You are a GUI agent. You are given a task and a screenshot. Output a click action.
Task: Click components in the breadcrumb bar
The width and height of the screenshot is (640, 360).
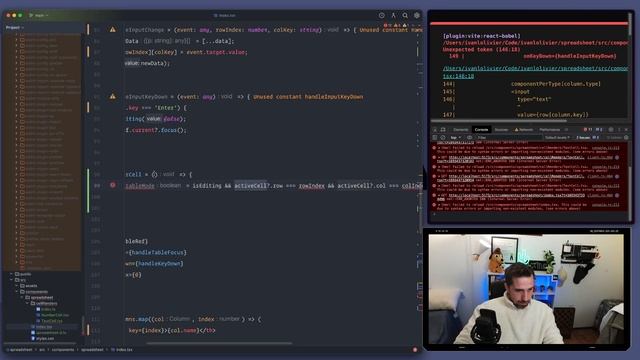click(x=63, y=350)
